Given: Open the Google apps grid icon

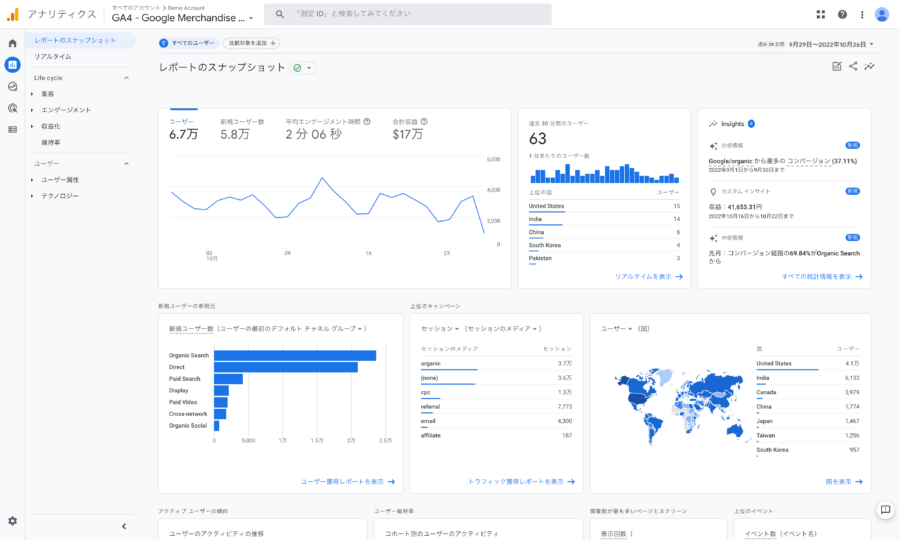Looking at the screenshot, I should pos(821,14).
